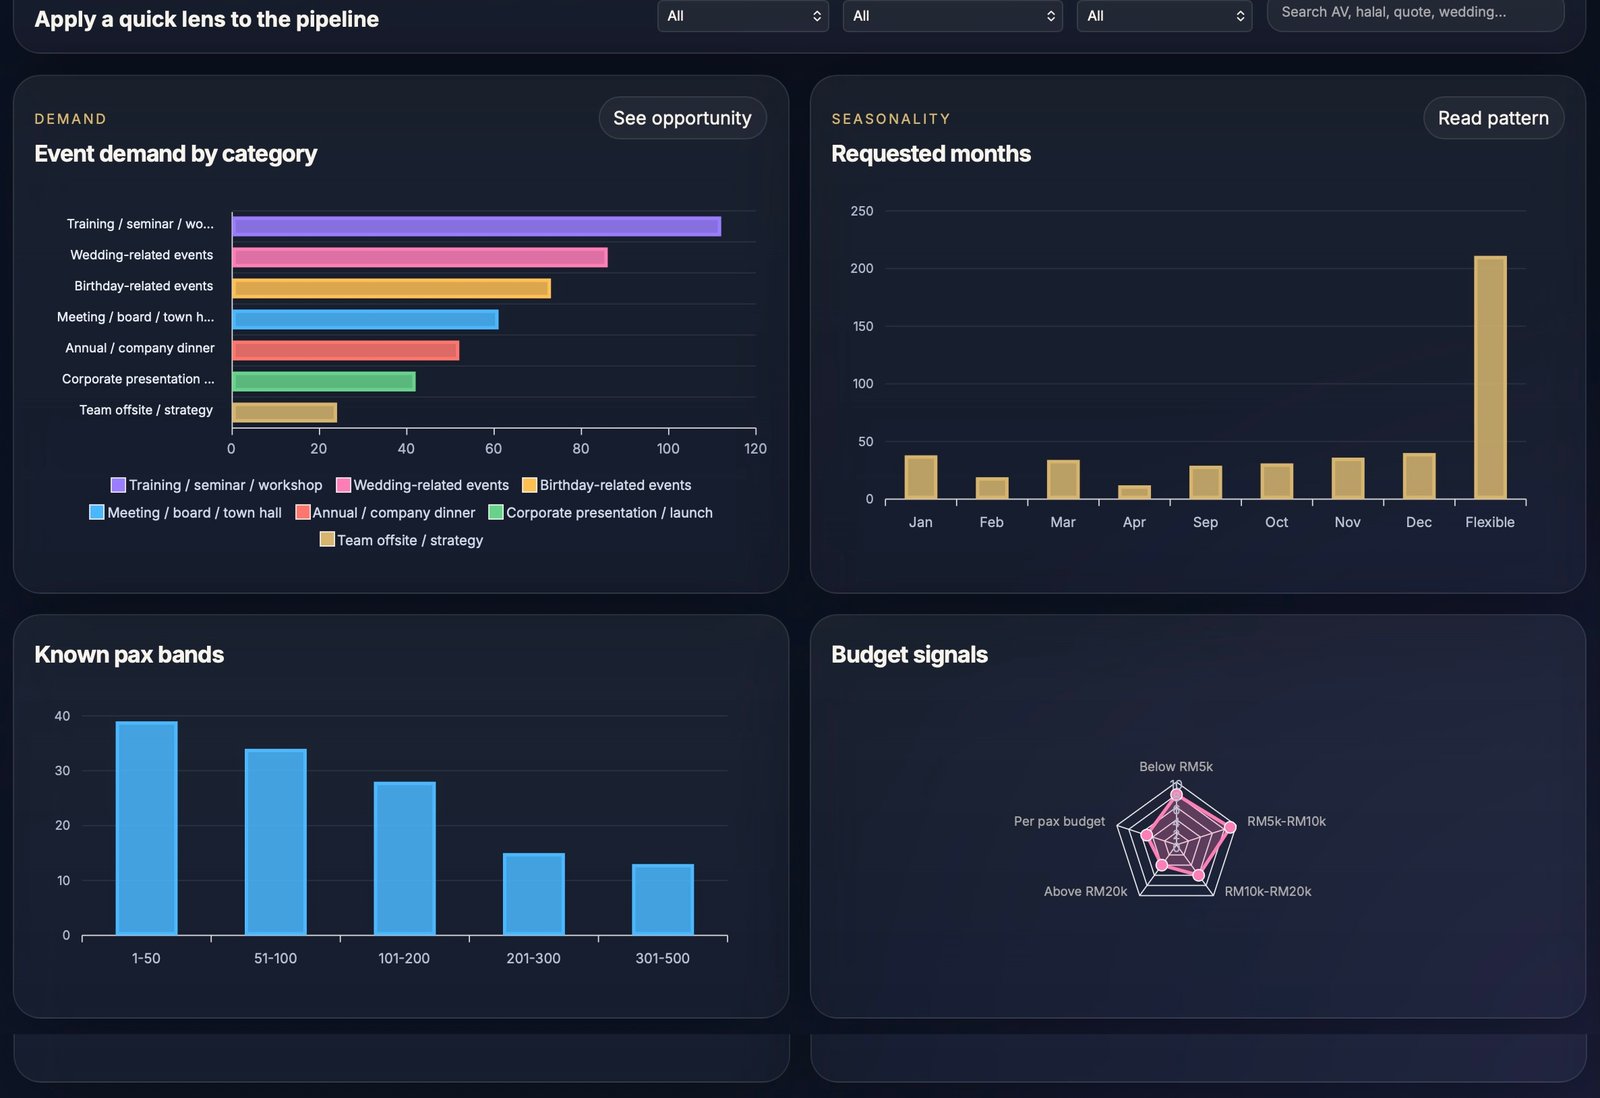Click the 301-500 pax band bar
This screenshot has width=1600, height=1098.
[x=663, y=899]
